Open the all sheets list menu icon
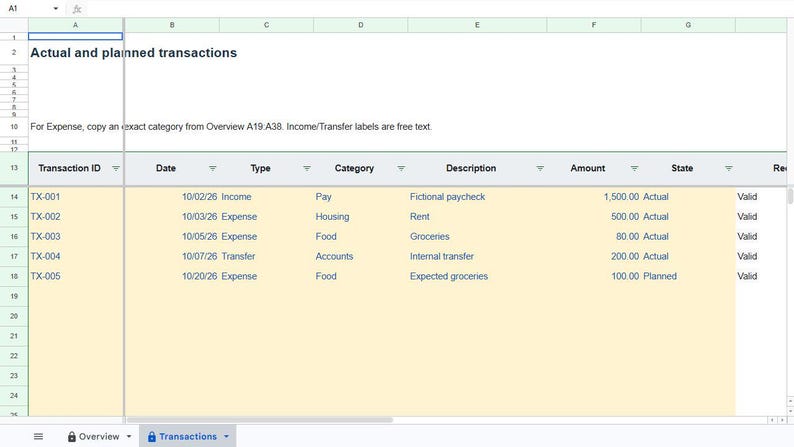The height and width of the screenshot is (447, 794). click(38, 436)
